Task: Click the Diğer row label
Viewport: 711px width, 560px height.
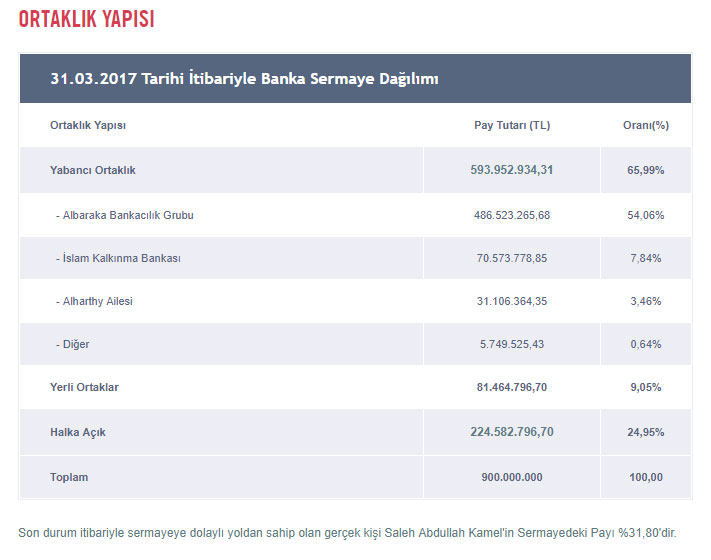Action: (73, 344)
